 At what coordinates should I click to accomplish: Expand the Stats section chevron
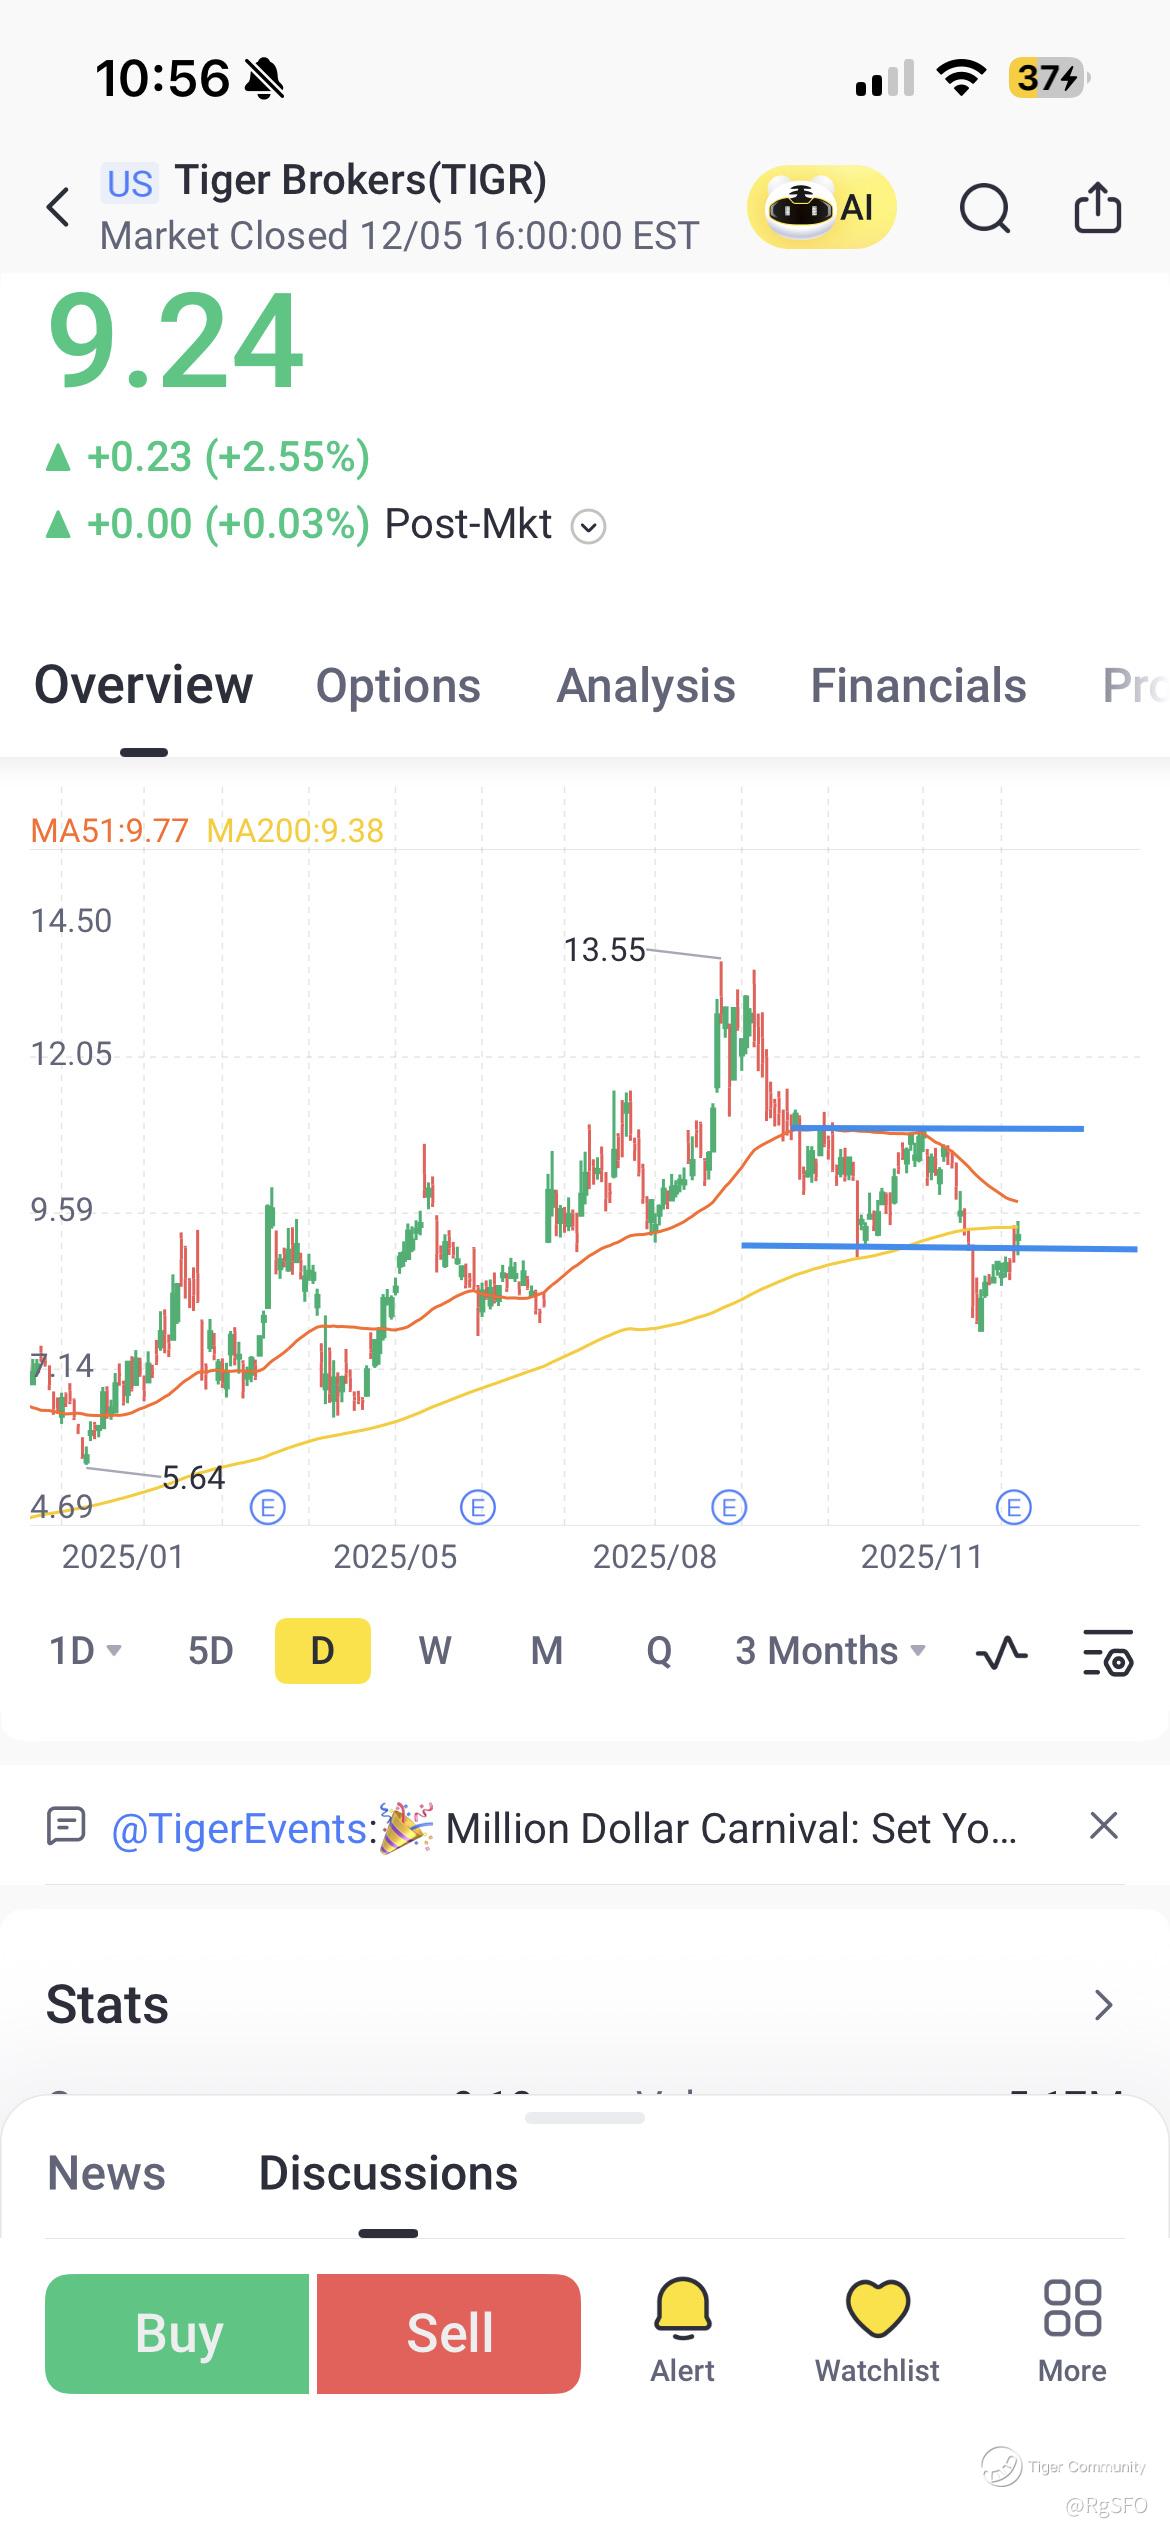point(1103,2005)
